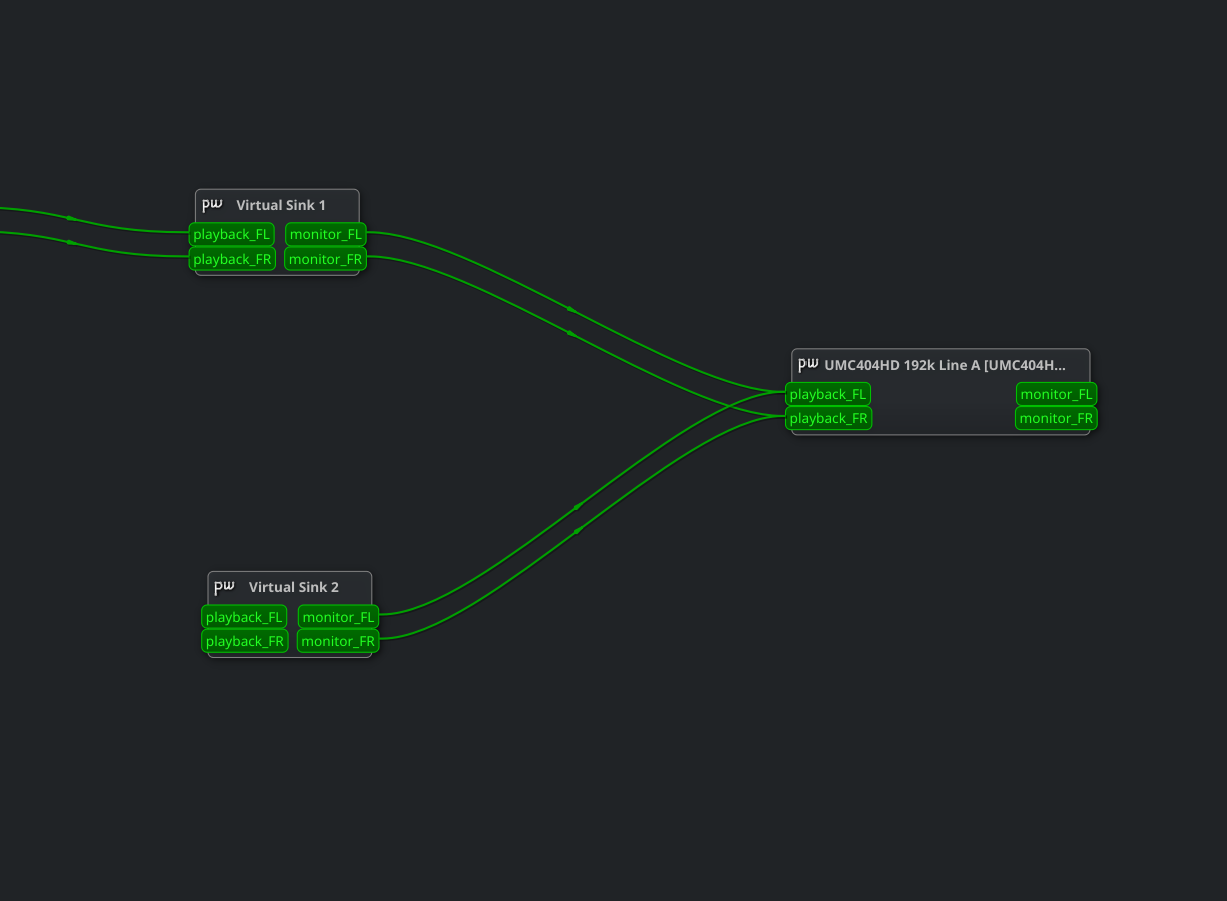The height and width of the screenshot is (901, 1227).
Task: Click monitor_FL port on Virtual Sink 2
Action: click(x=339, y=617)
